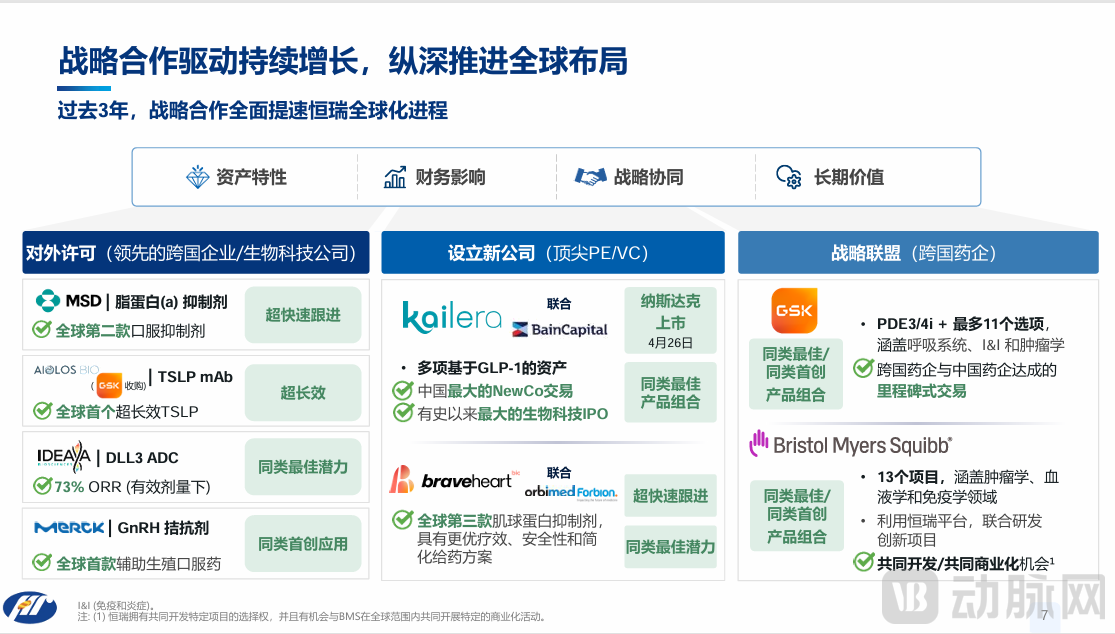Click 同类最佳产品组合 tag under Kailera

[x=671, y=392]
